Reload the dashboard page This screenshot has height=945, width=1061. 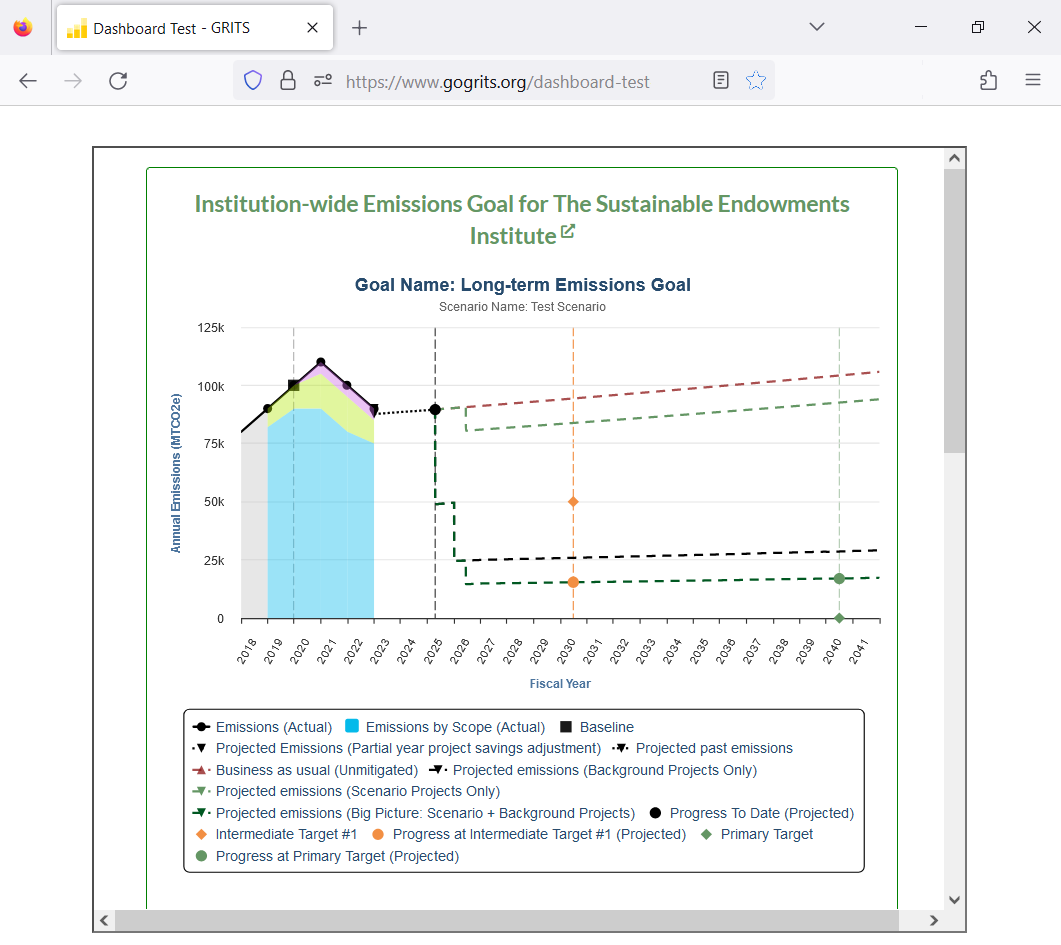pyautogui.click(x=118, y=81)
